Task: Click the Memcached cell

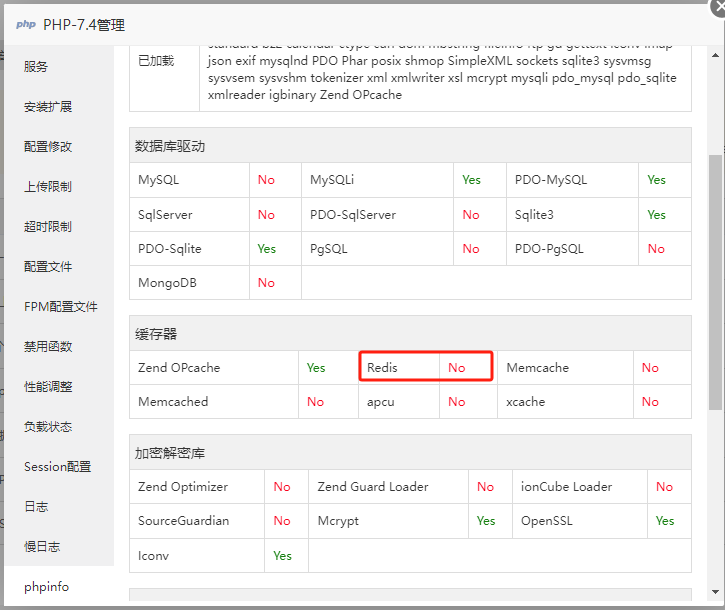Action: click(x=214, y=401)
